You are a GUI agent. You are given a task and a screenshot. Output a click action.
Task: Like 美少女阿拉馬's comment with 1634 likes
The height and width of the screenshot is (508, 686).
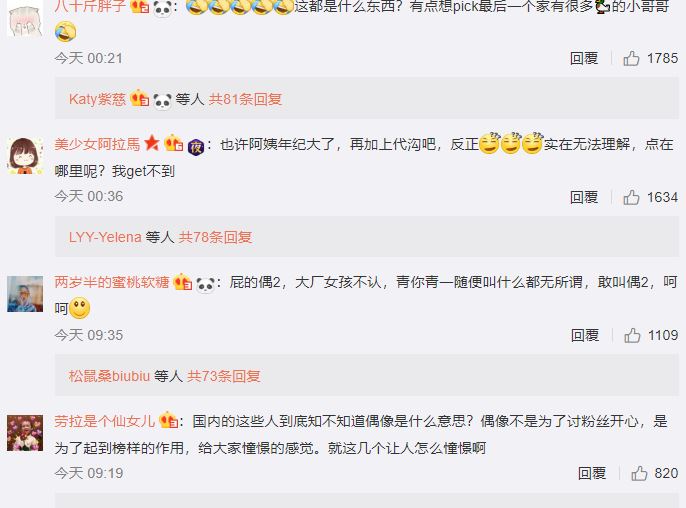click(x=631, y=197)
